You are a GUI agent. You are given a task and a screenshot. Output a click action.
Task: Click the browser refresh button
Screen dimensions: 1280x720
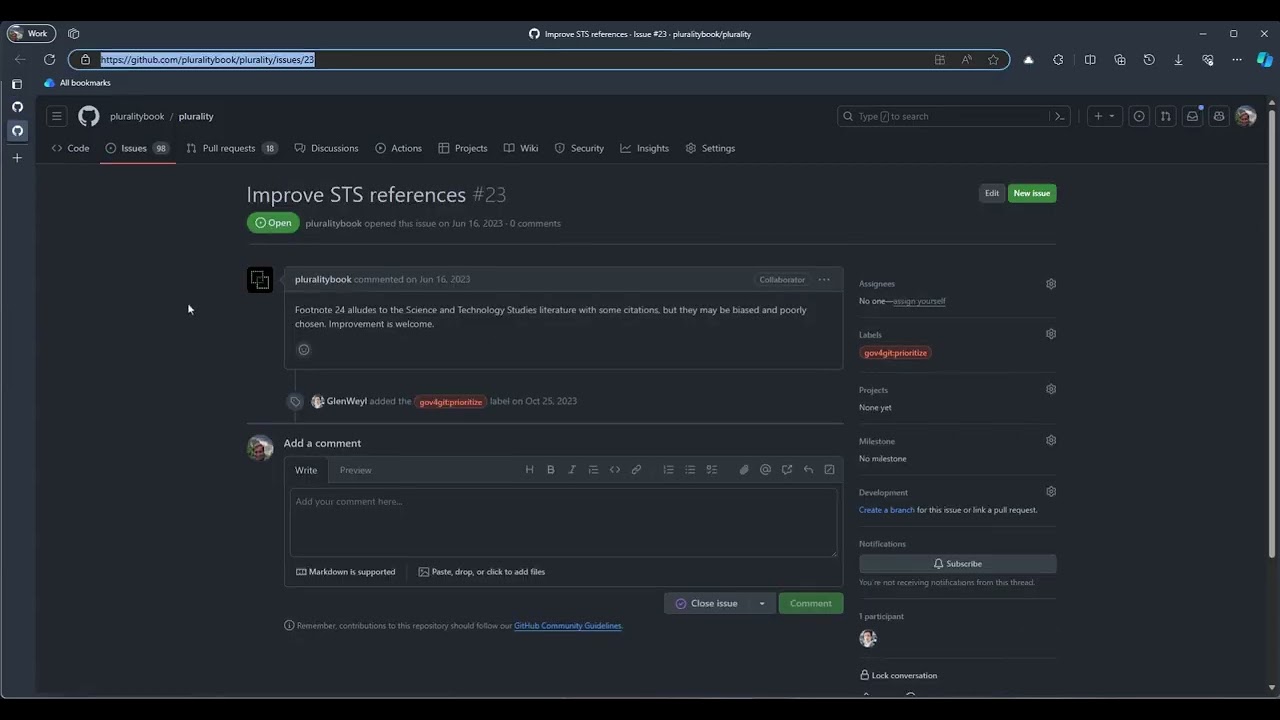(x=49, y=60)
